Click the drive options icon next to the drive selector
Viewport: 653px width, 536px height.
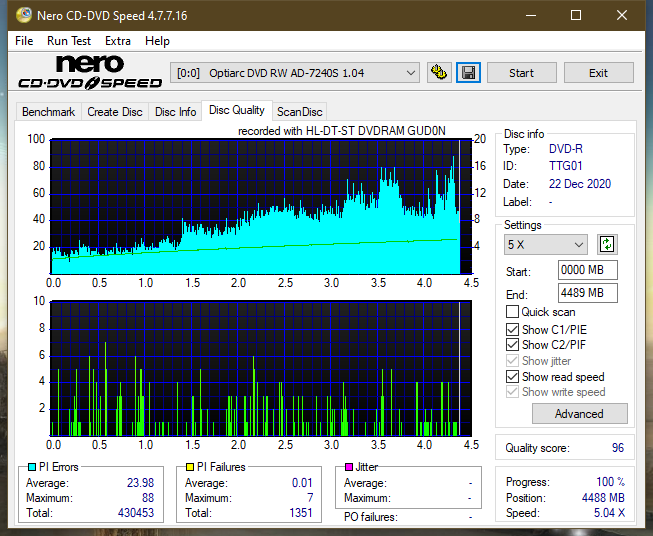pos(439,73)
